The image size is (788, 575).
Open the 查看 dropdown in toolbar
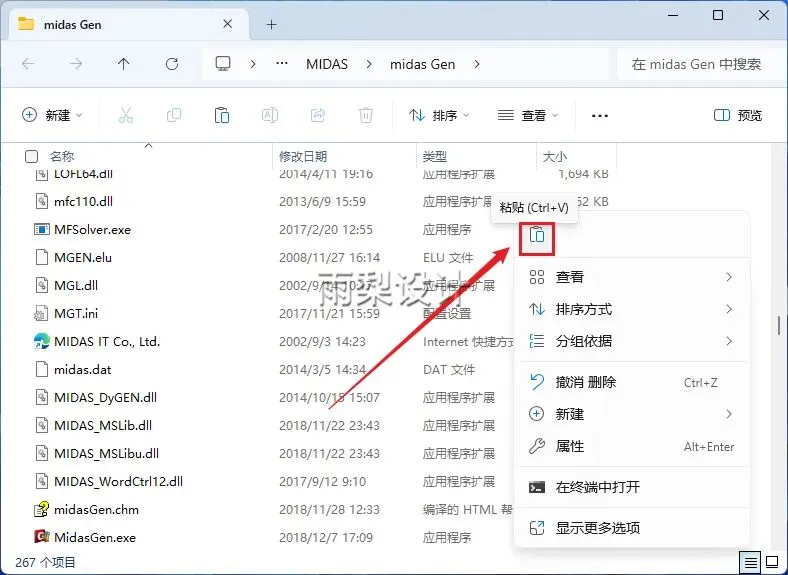[528, 116]
